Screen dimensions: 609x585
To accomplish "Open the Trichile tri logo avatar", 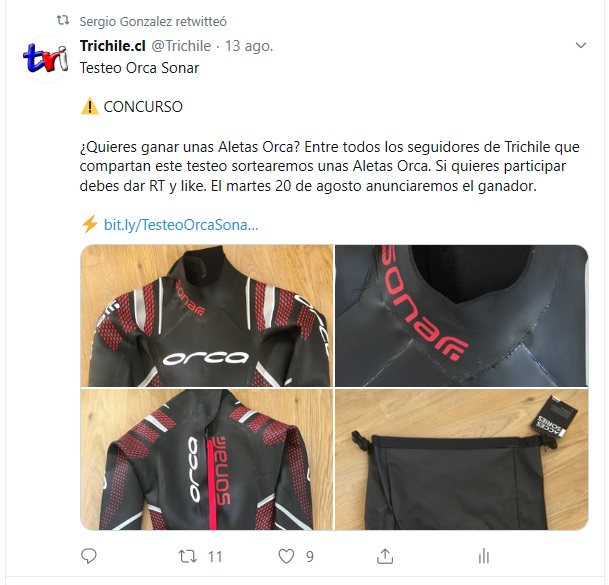I will (45, 59).
